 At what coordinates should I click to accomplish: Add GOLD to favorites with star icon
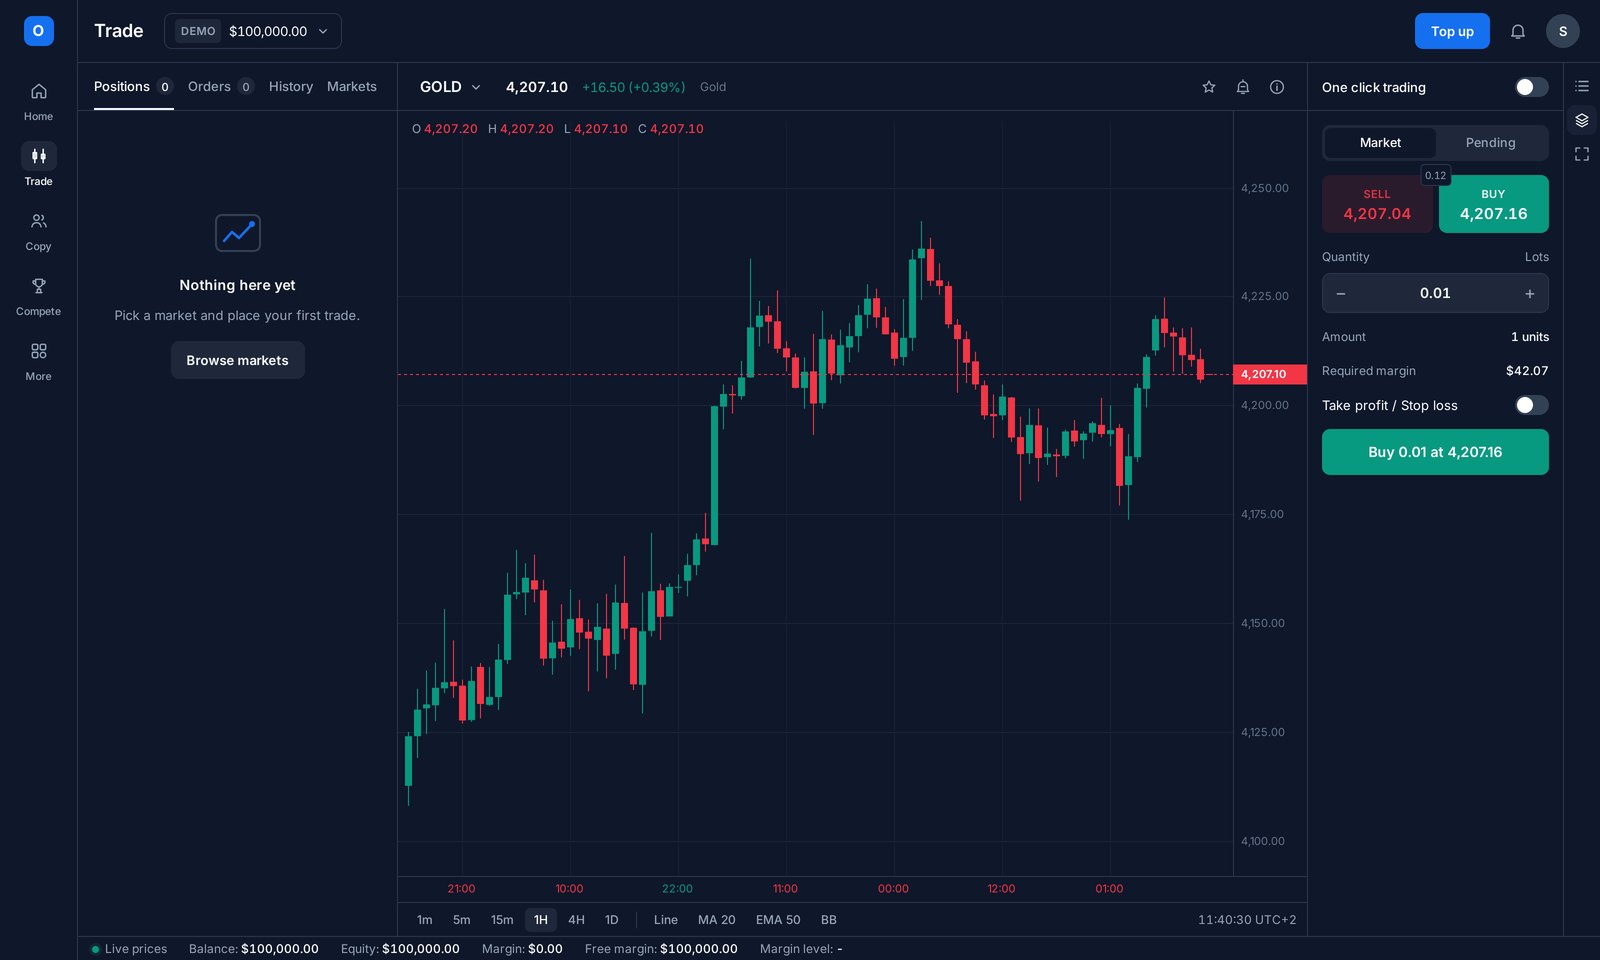(1208, 87)
